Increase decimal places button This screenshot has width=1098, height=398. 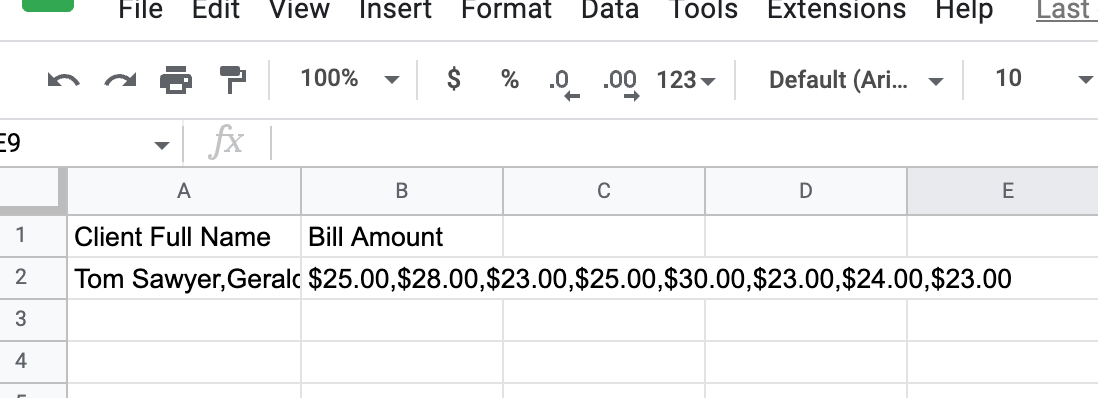coord(620,84)
